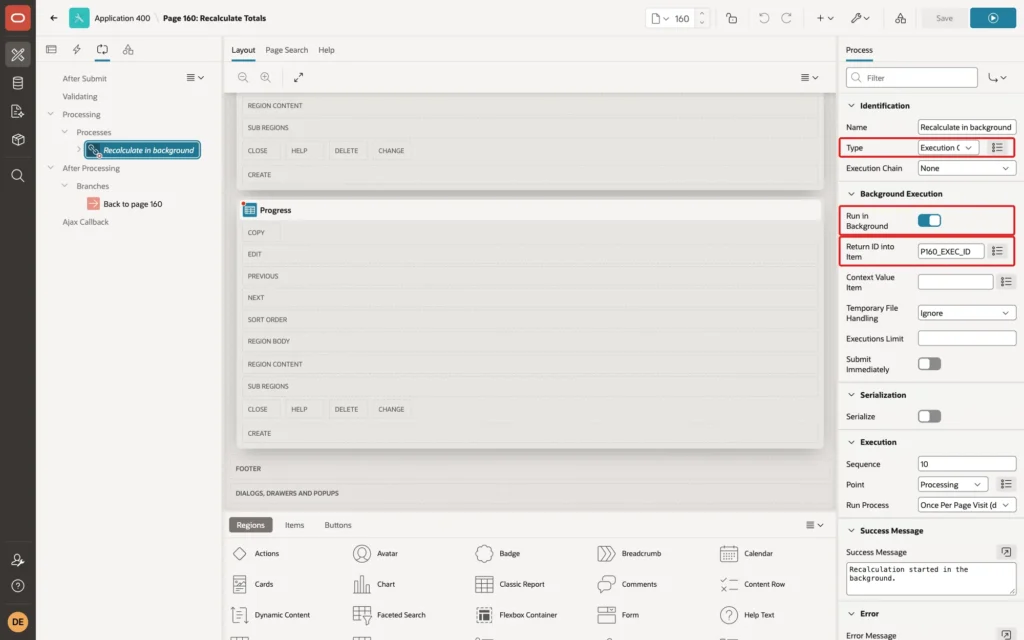Increment the page number stepper up
Screen dimensions: 1024x640
click(x=702, y=14)
